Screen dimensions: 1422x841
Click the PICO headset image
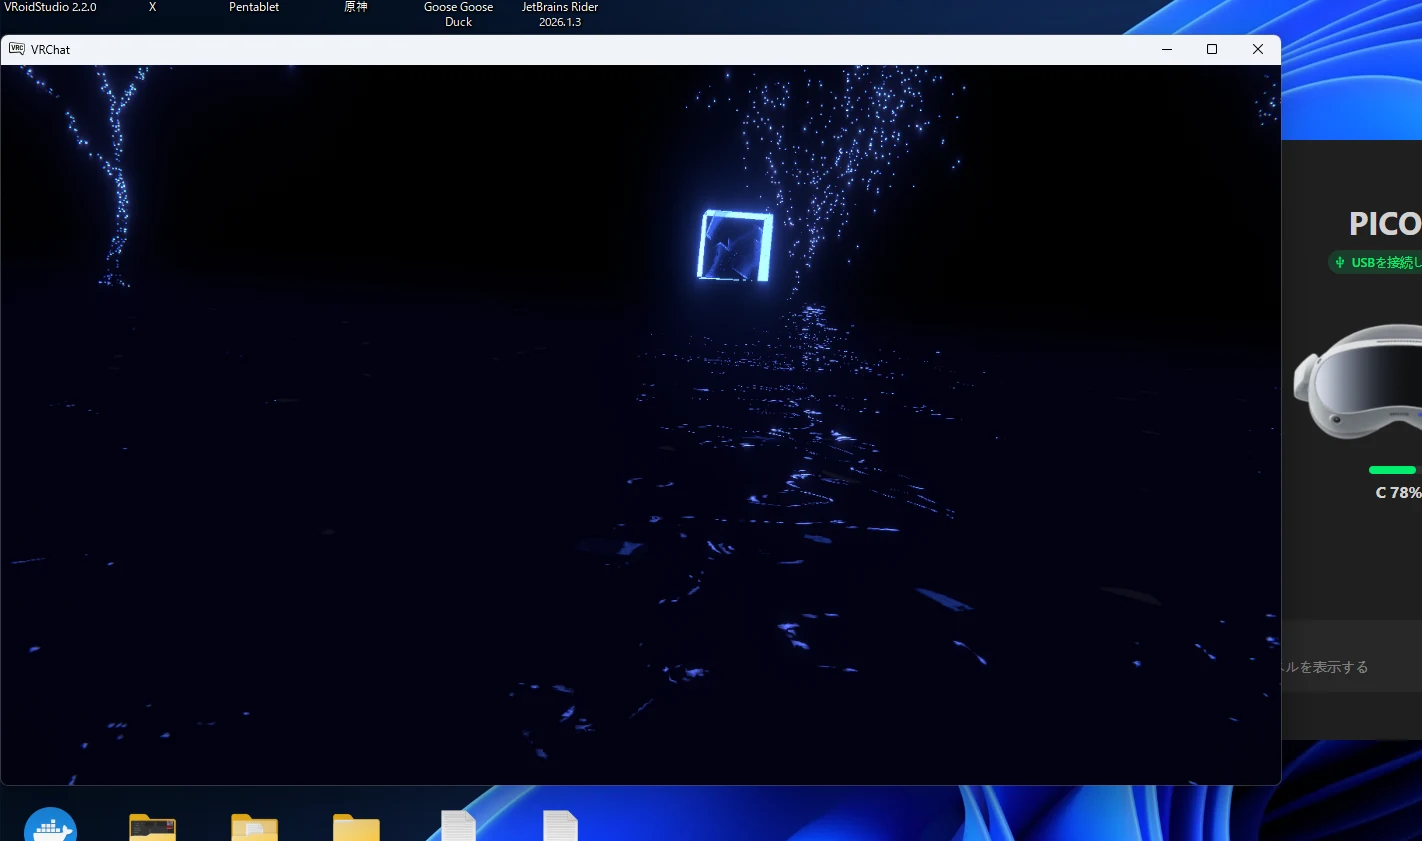[x=1358, y=381]
